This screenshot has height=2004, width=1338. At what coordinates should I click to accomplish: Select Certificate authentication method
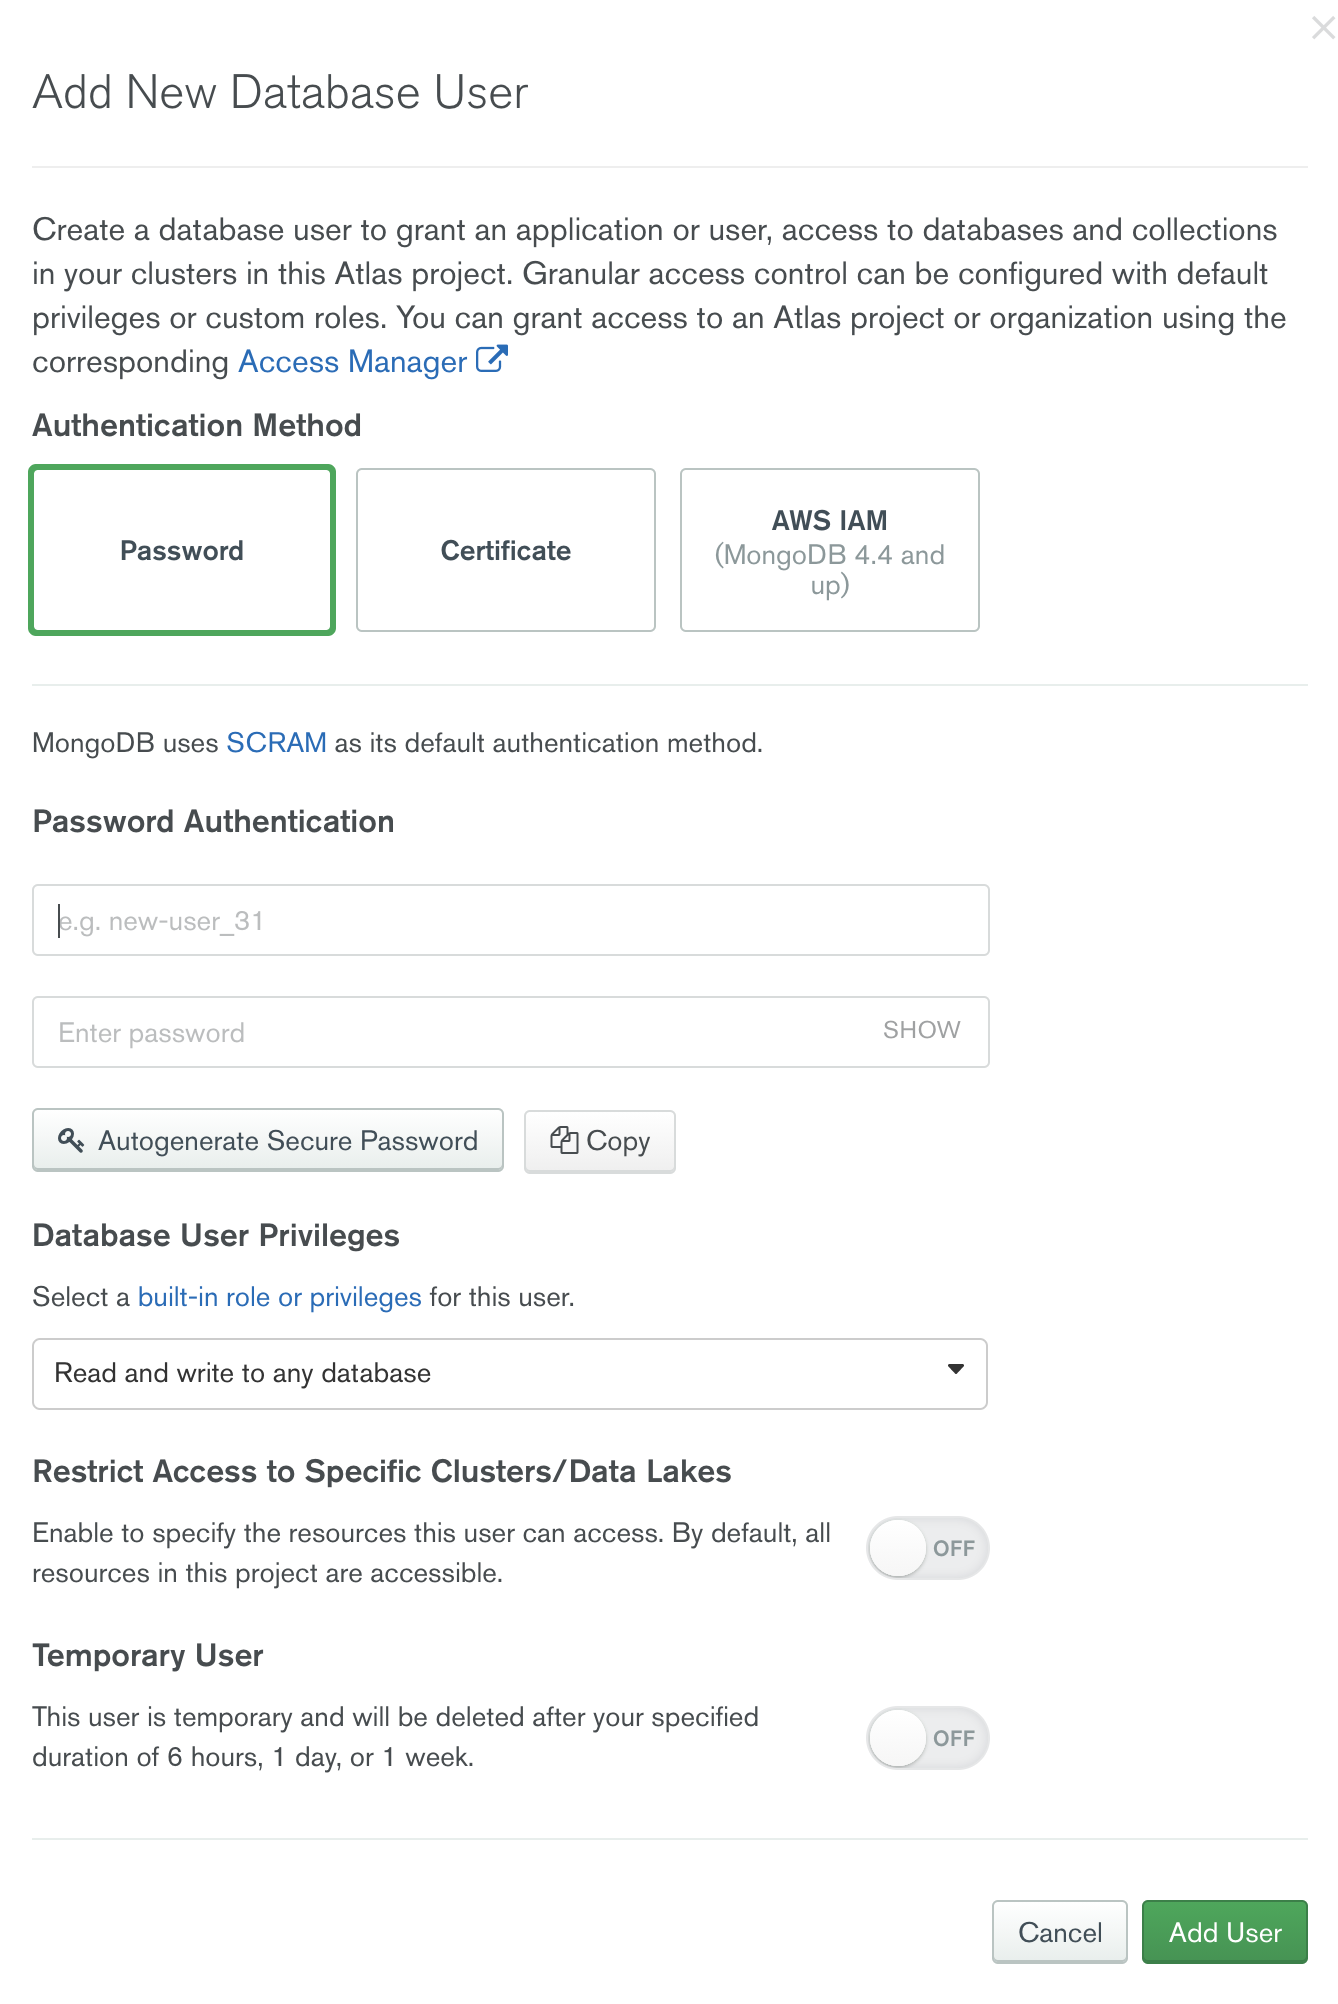pyautogui.click(x=506, y=550)
